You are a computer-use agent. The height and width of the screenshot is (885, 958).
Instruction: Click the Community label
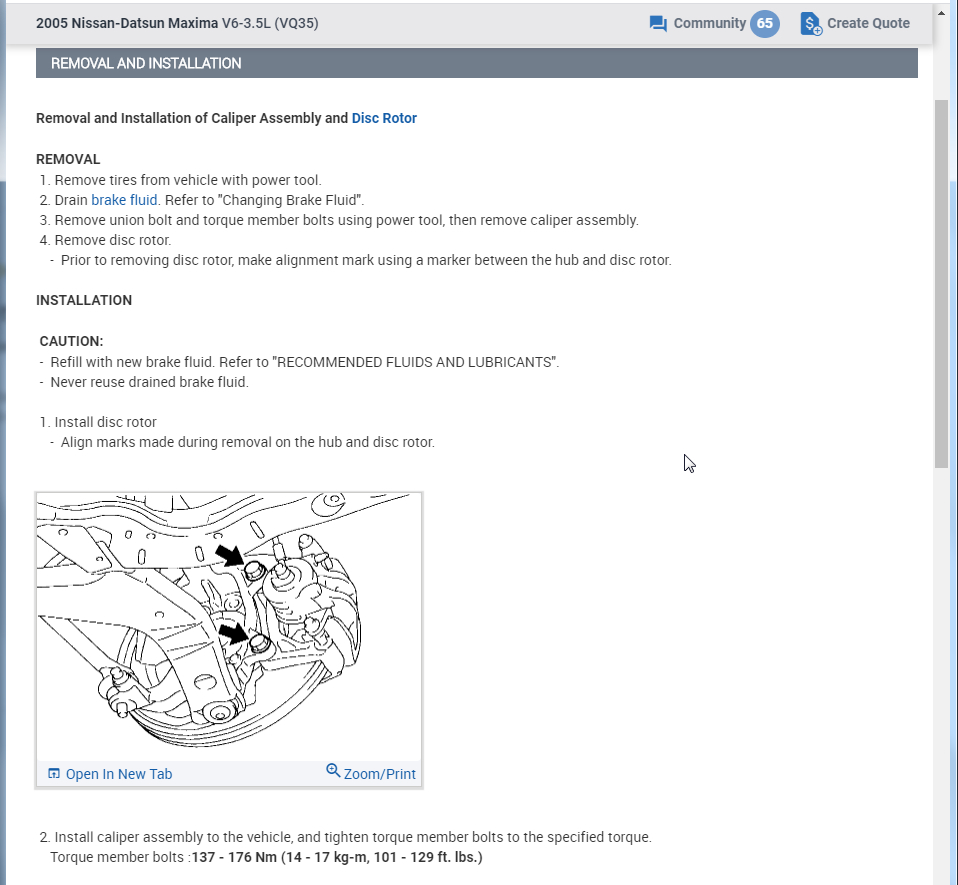tap(709, 23)
